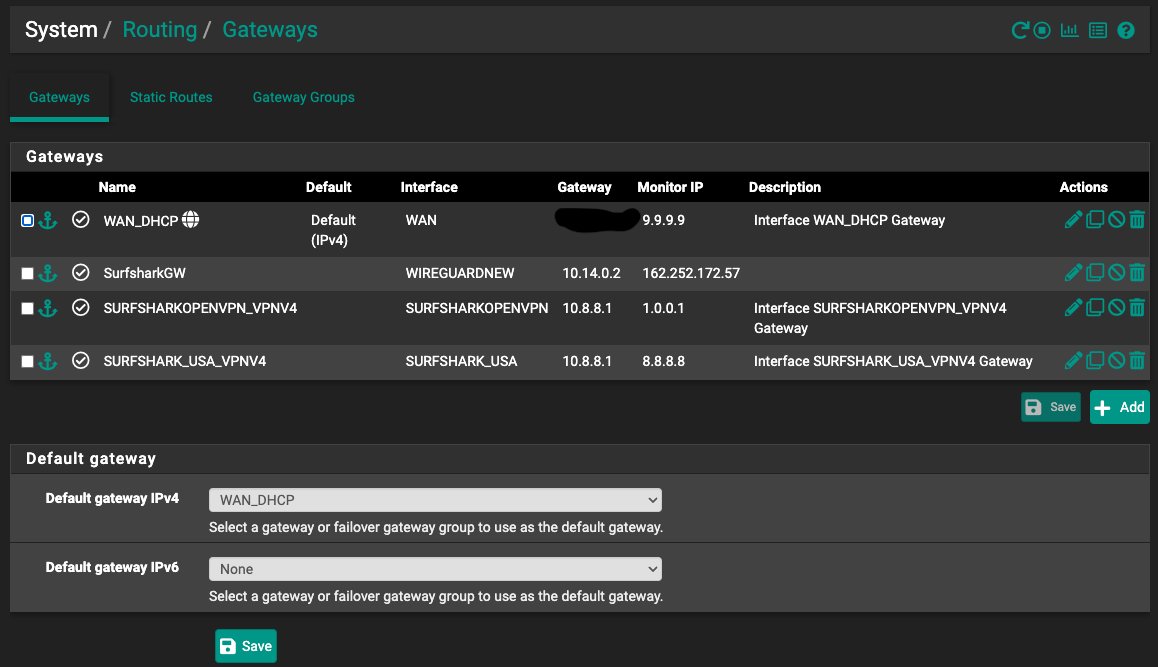Image resolution: width=1158 pixels, height=667 pixels.
Task: Click the 'Default (IPv4)' cell
Action: point(333,230)
